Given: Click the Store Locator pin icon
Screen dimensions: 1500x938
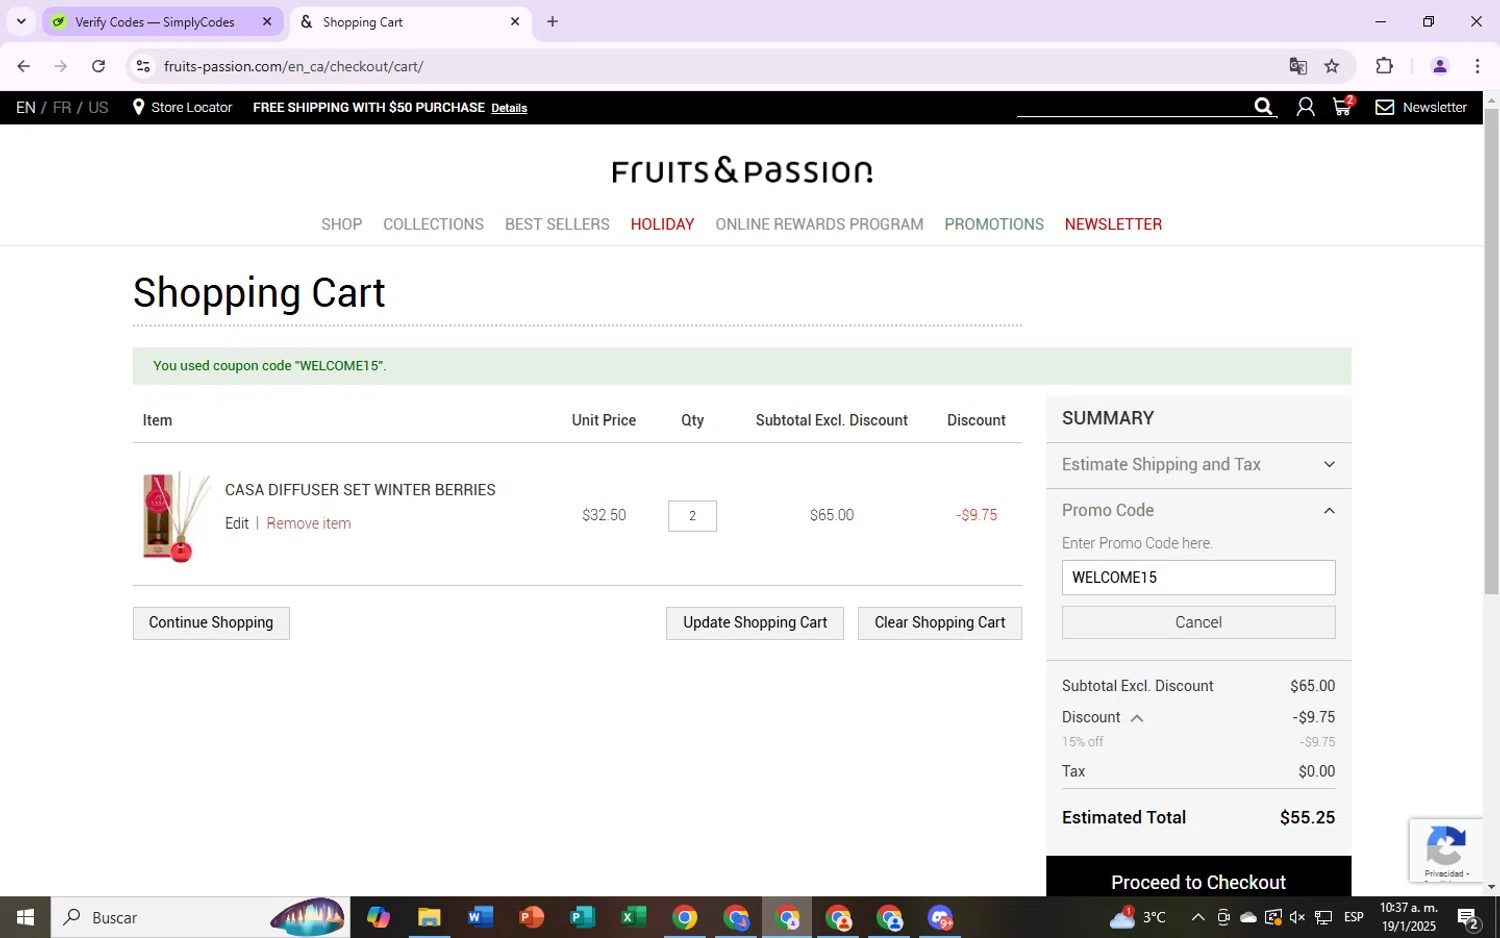Looking at the screenshot, I should click(x=138, y=107).
